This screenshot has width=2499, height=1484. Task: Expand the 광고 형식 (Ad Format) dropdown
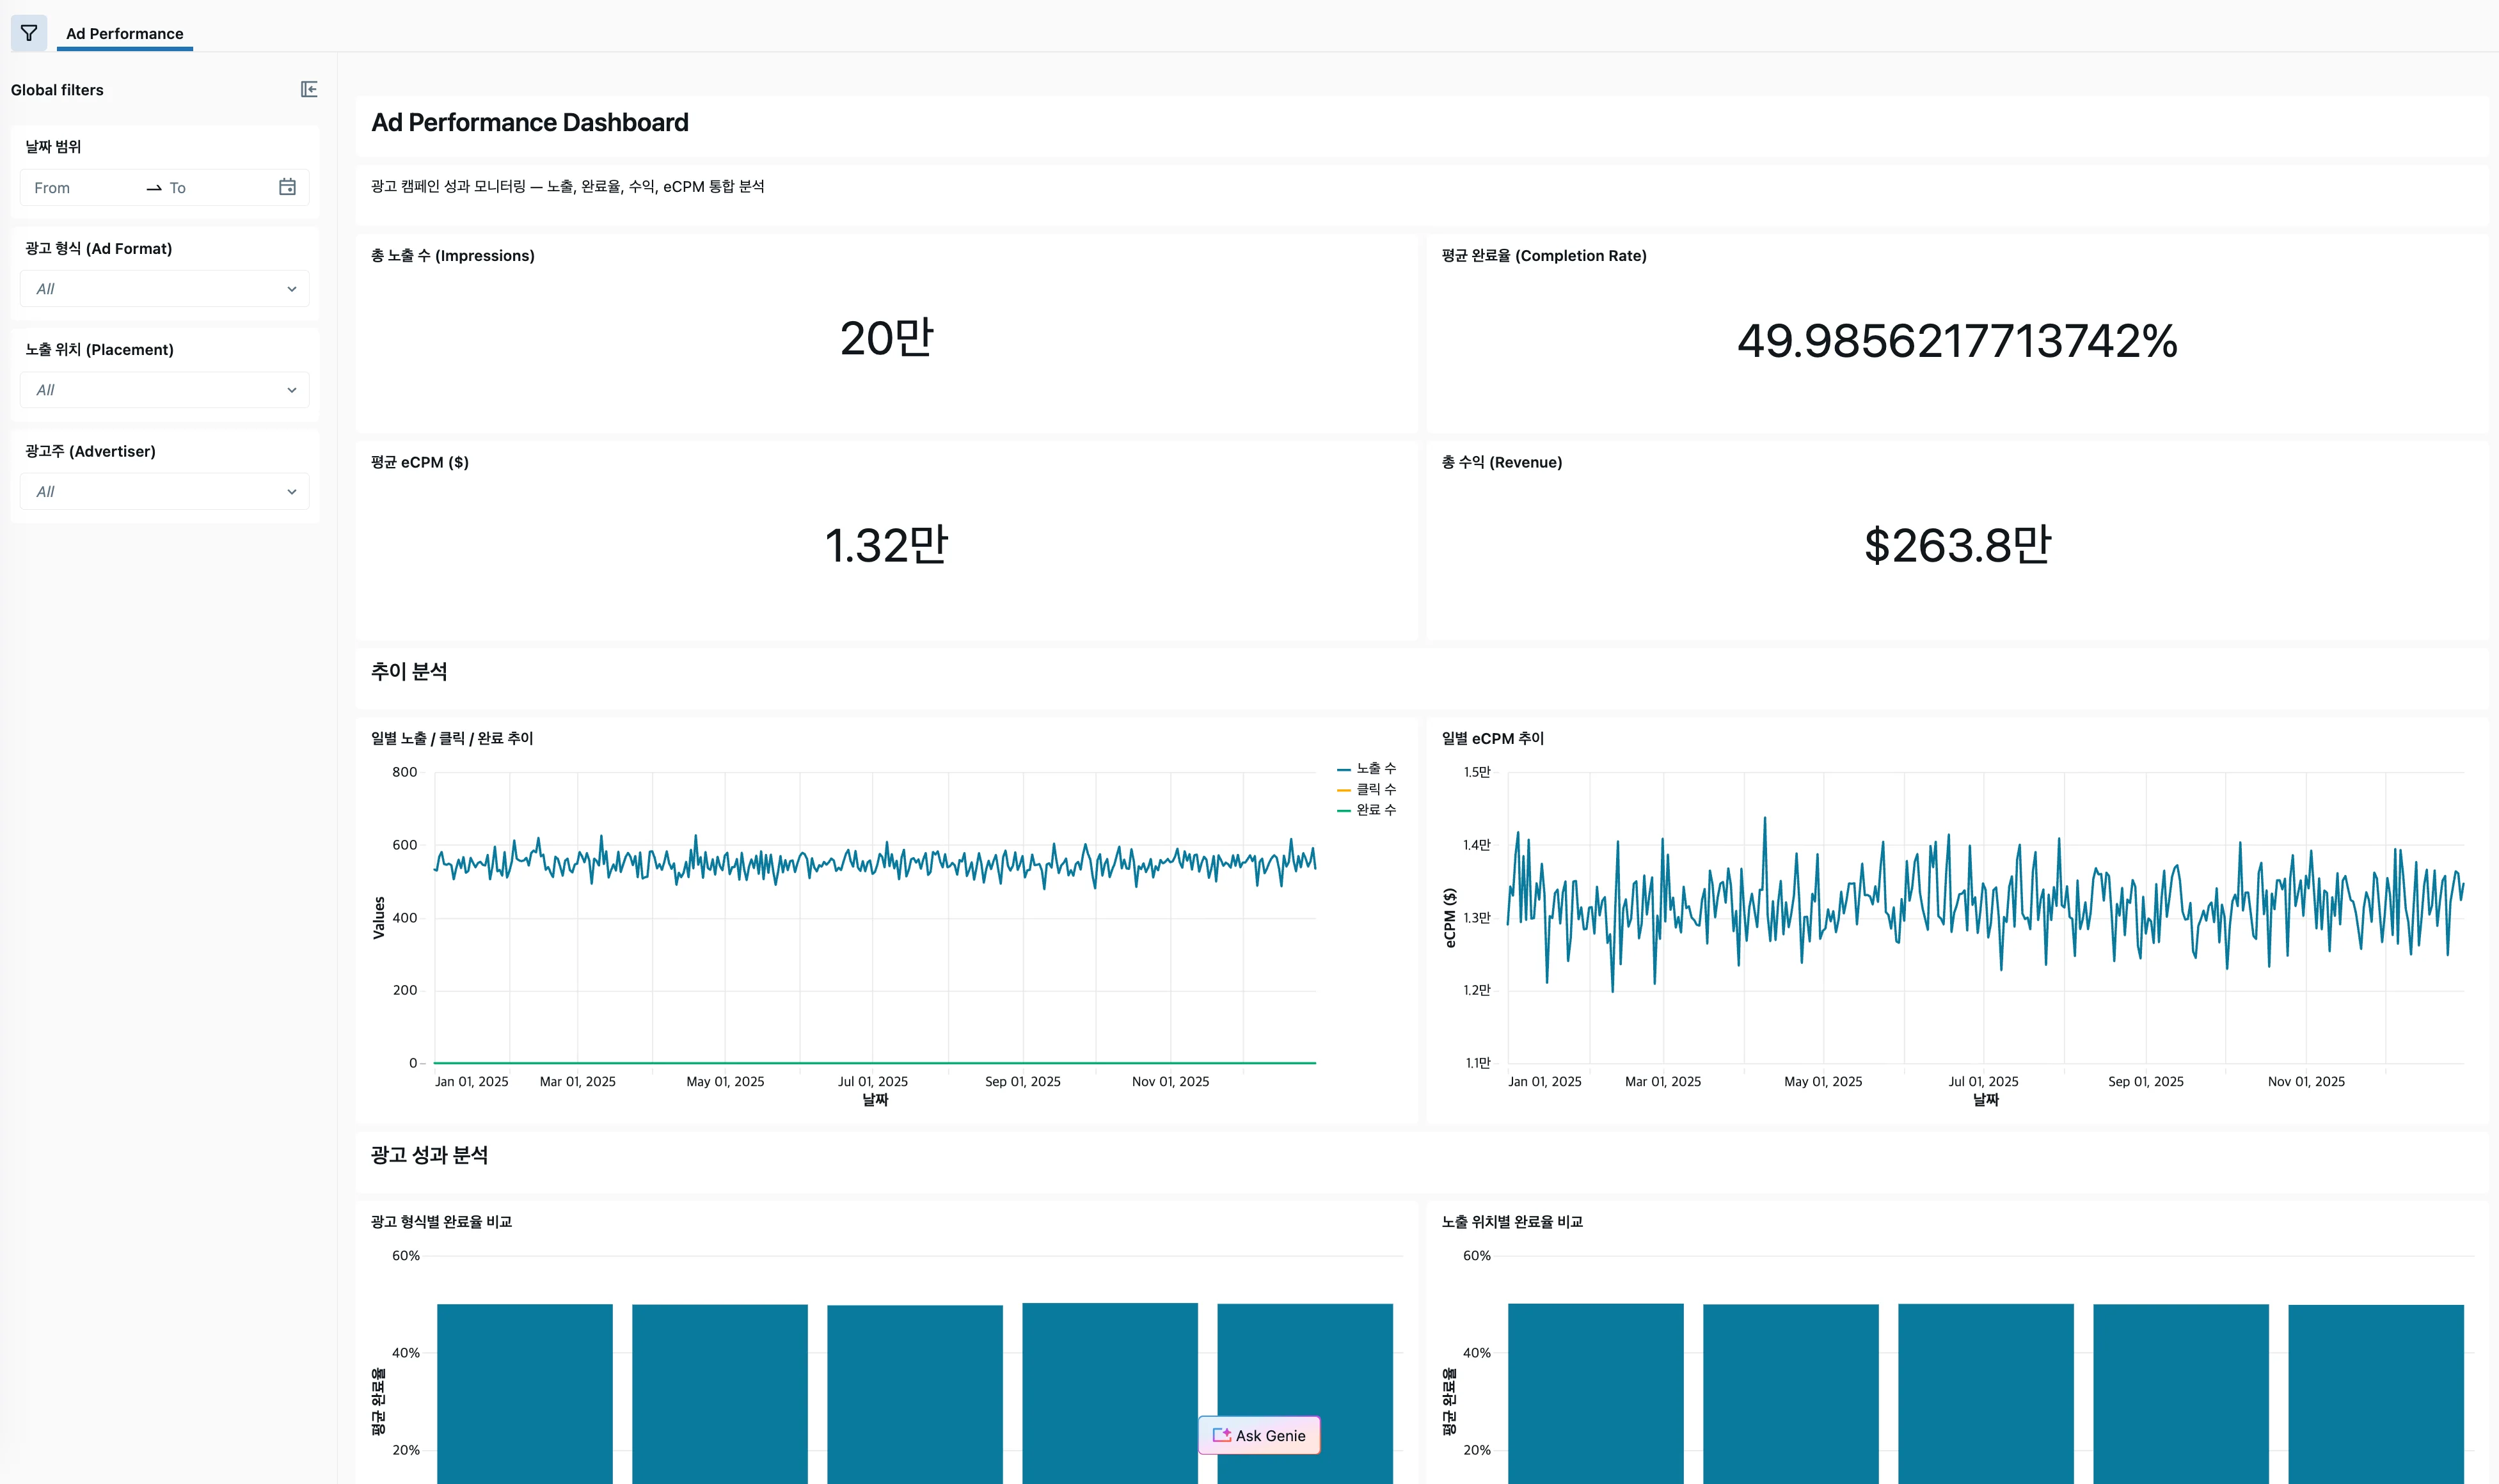(x=165, y=289)
